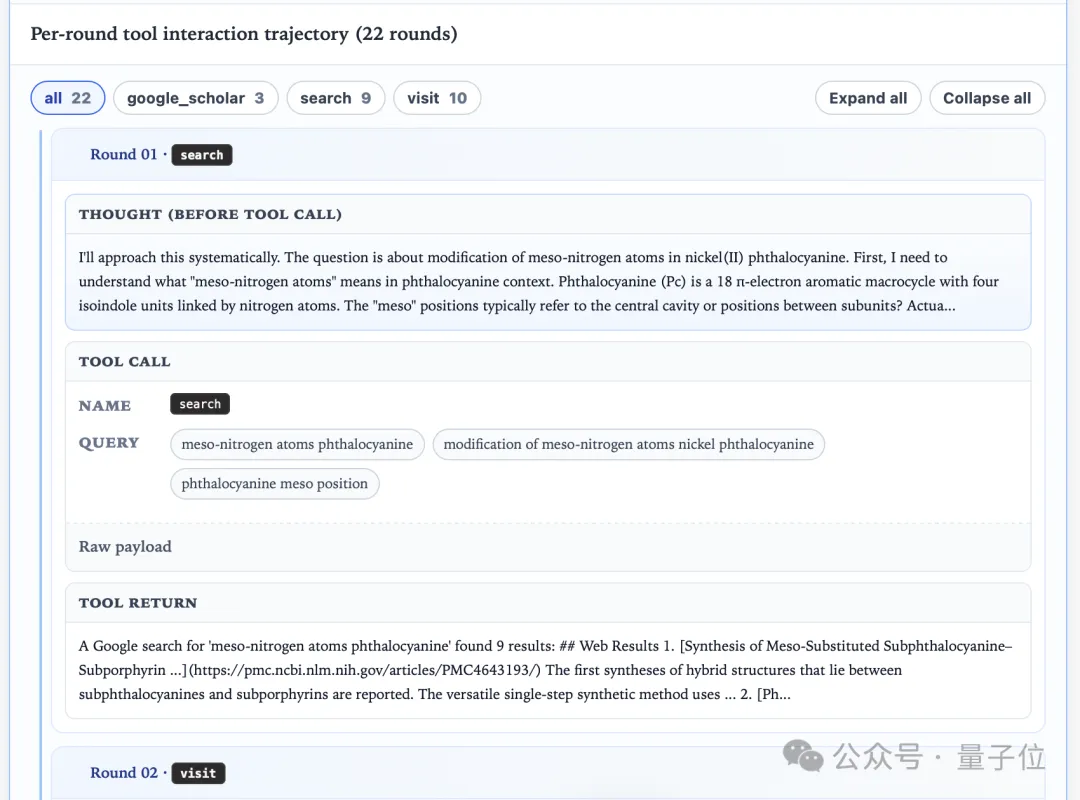The width and height of the screenshot is (1080, 800).
Task: Select the "modification of meso-nitrogen atoms nickel phthalocyanine" chip
Action: click(x=628, y=444)
